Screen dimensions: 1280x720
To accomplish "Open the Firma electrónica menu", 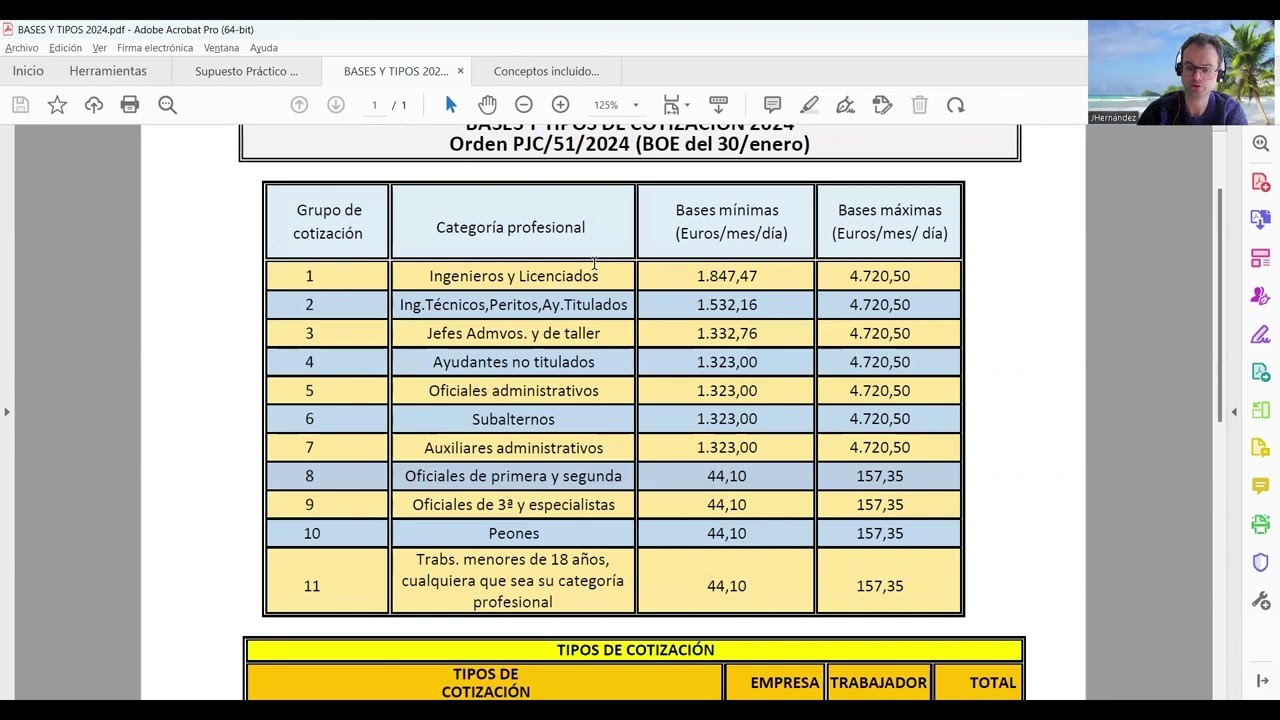I will [x=155, y=48].
